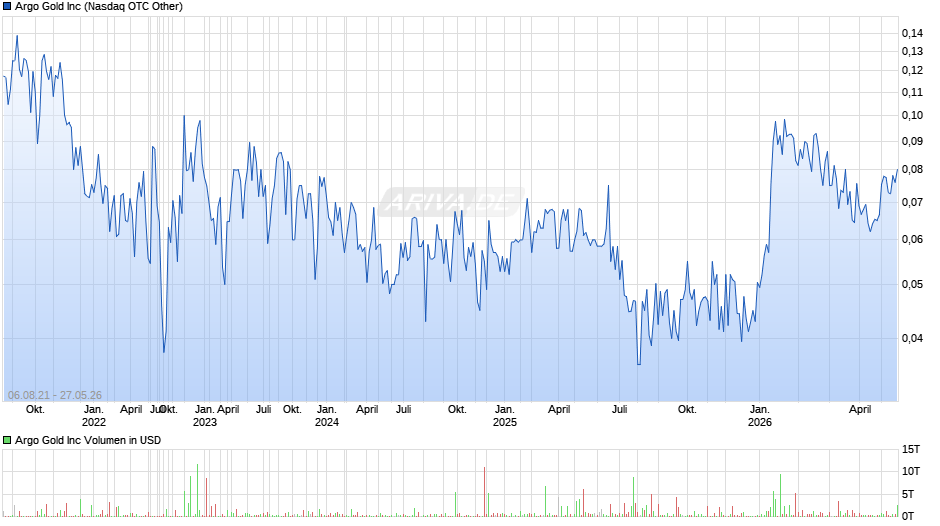Click the 'Jan. 2025' time axis label
The height and width of the screenshot is (526, 940).
click(505, 416)
